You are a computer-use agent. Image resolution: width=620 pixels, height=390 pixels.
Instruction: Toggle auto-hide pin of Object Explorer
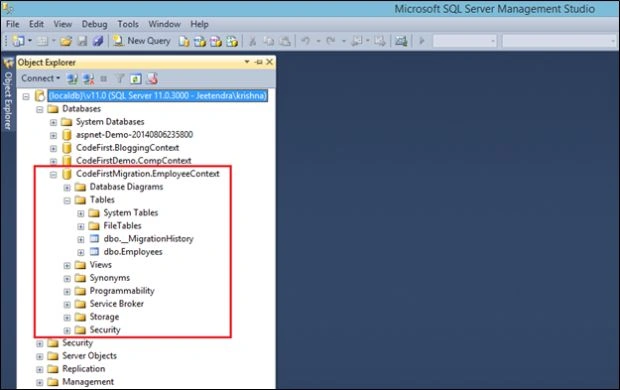(259, 62)
